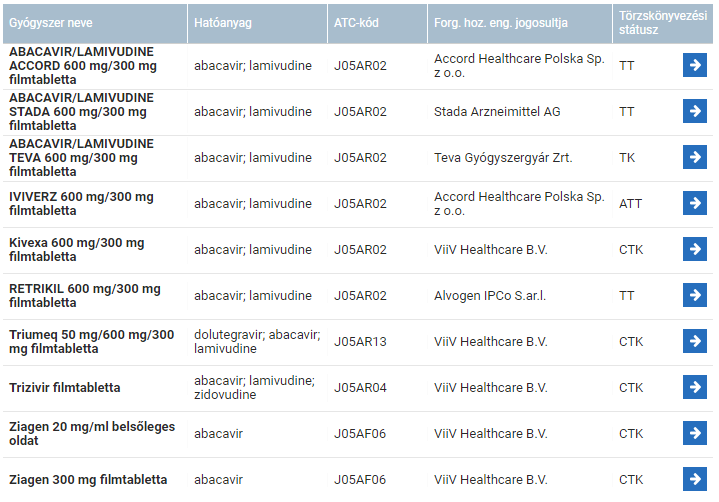Click the Kivexa row arrow button

[x=694, y=249]
